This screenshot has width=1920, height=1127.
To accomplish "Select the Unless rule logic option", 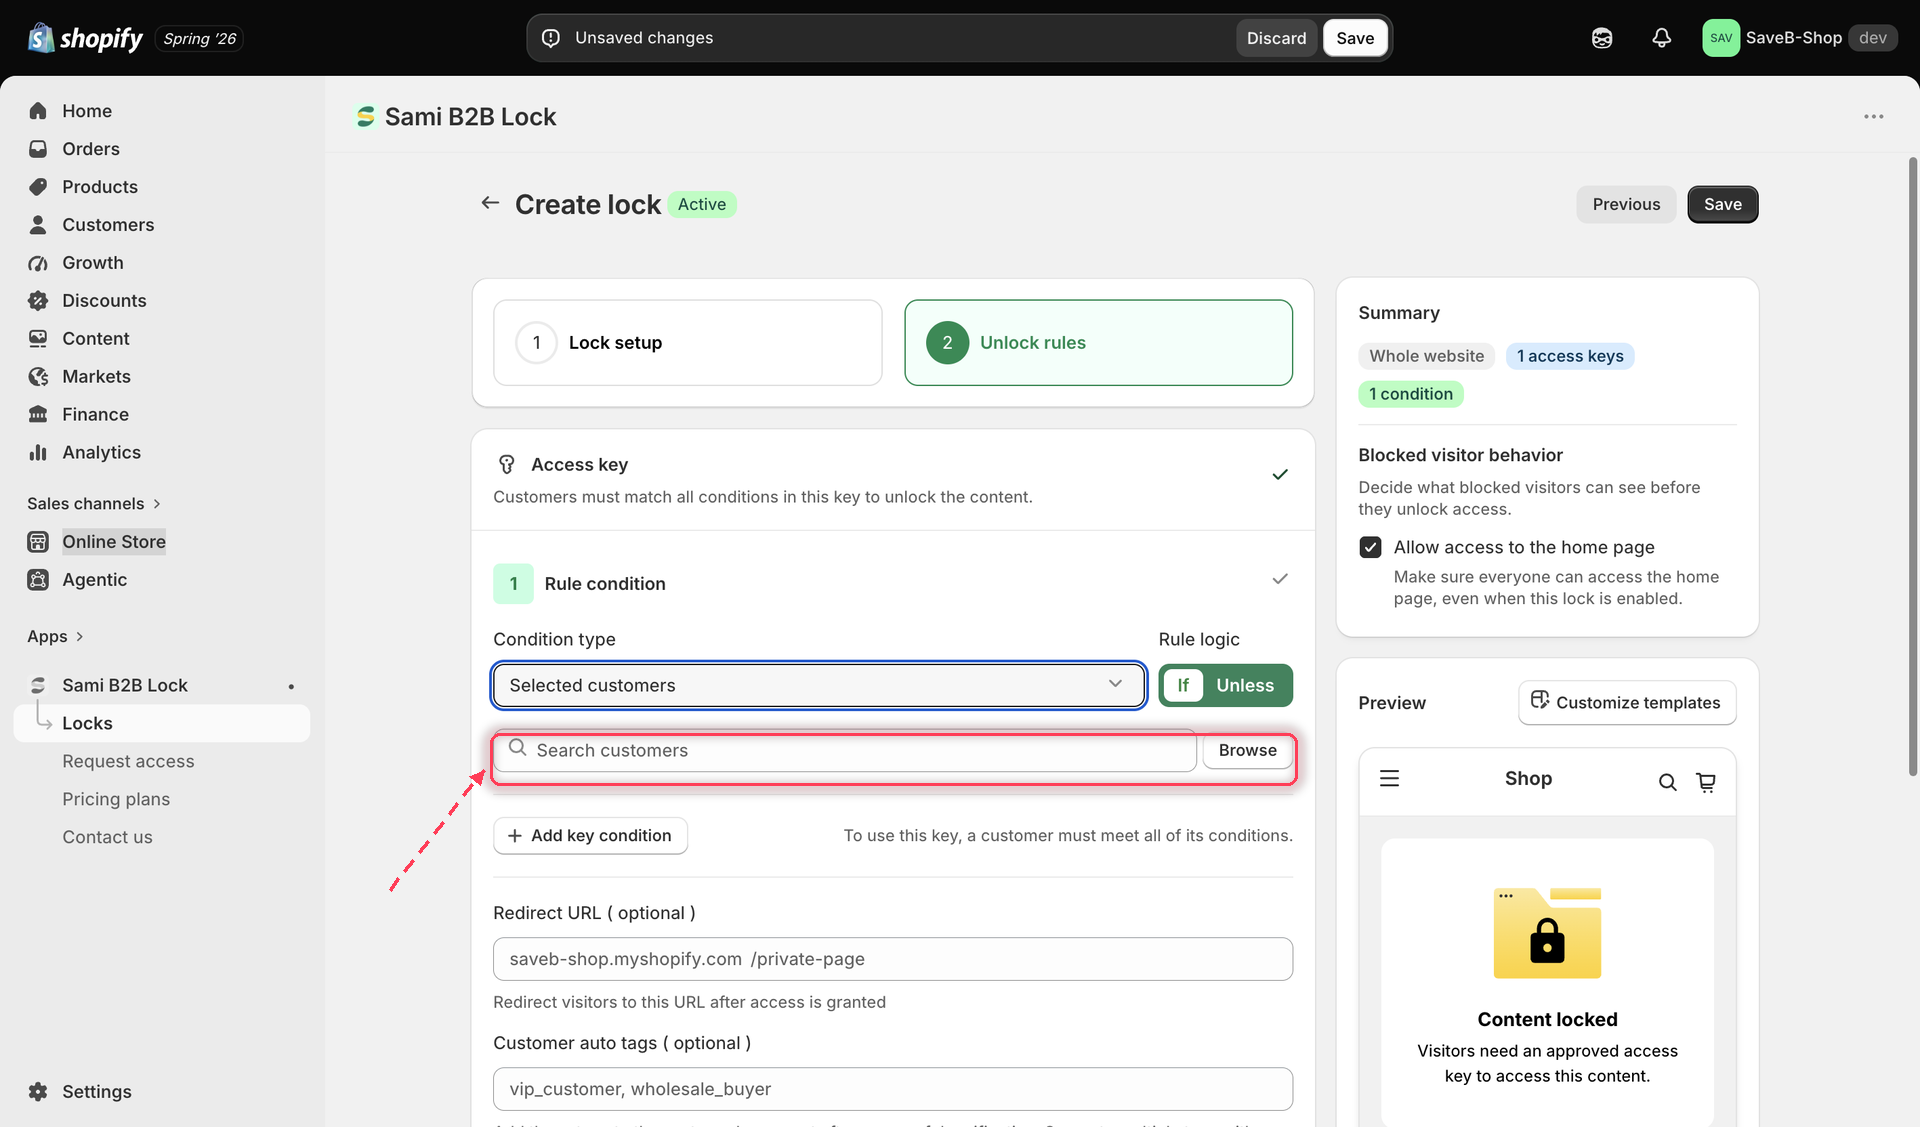I will click(1245, 686).
